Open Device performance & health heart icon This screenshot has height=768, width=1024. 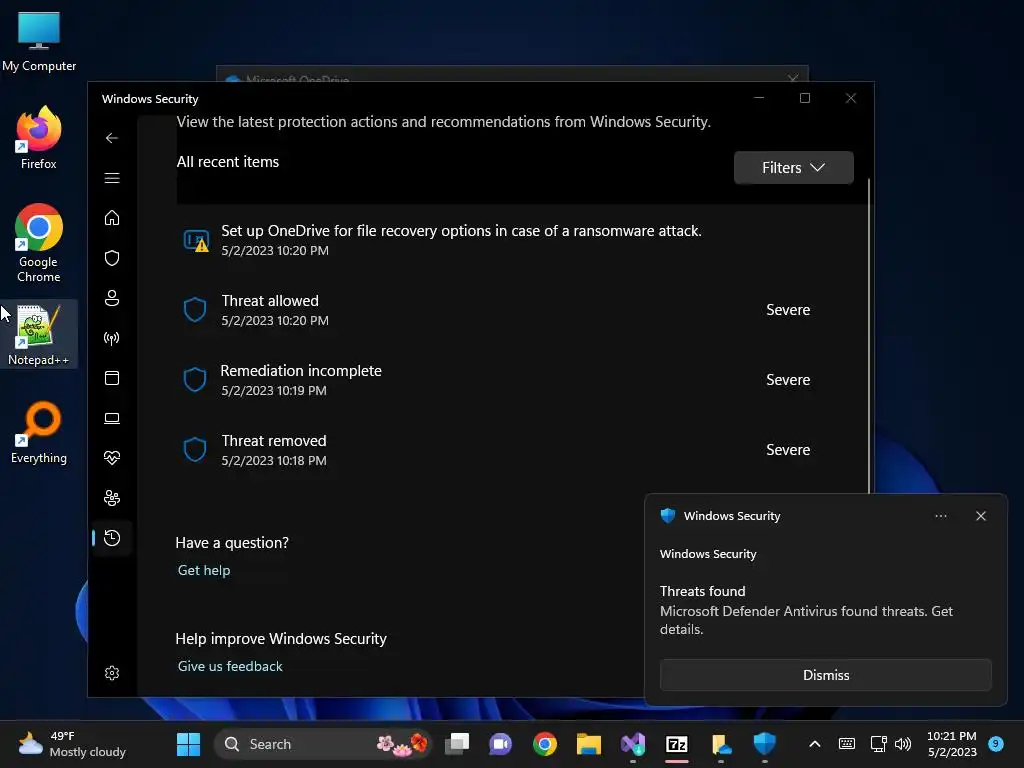(112, 458)
